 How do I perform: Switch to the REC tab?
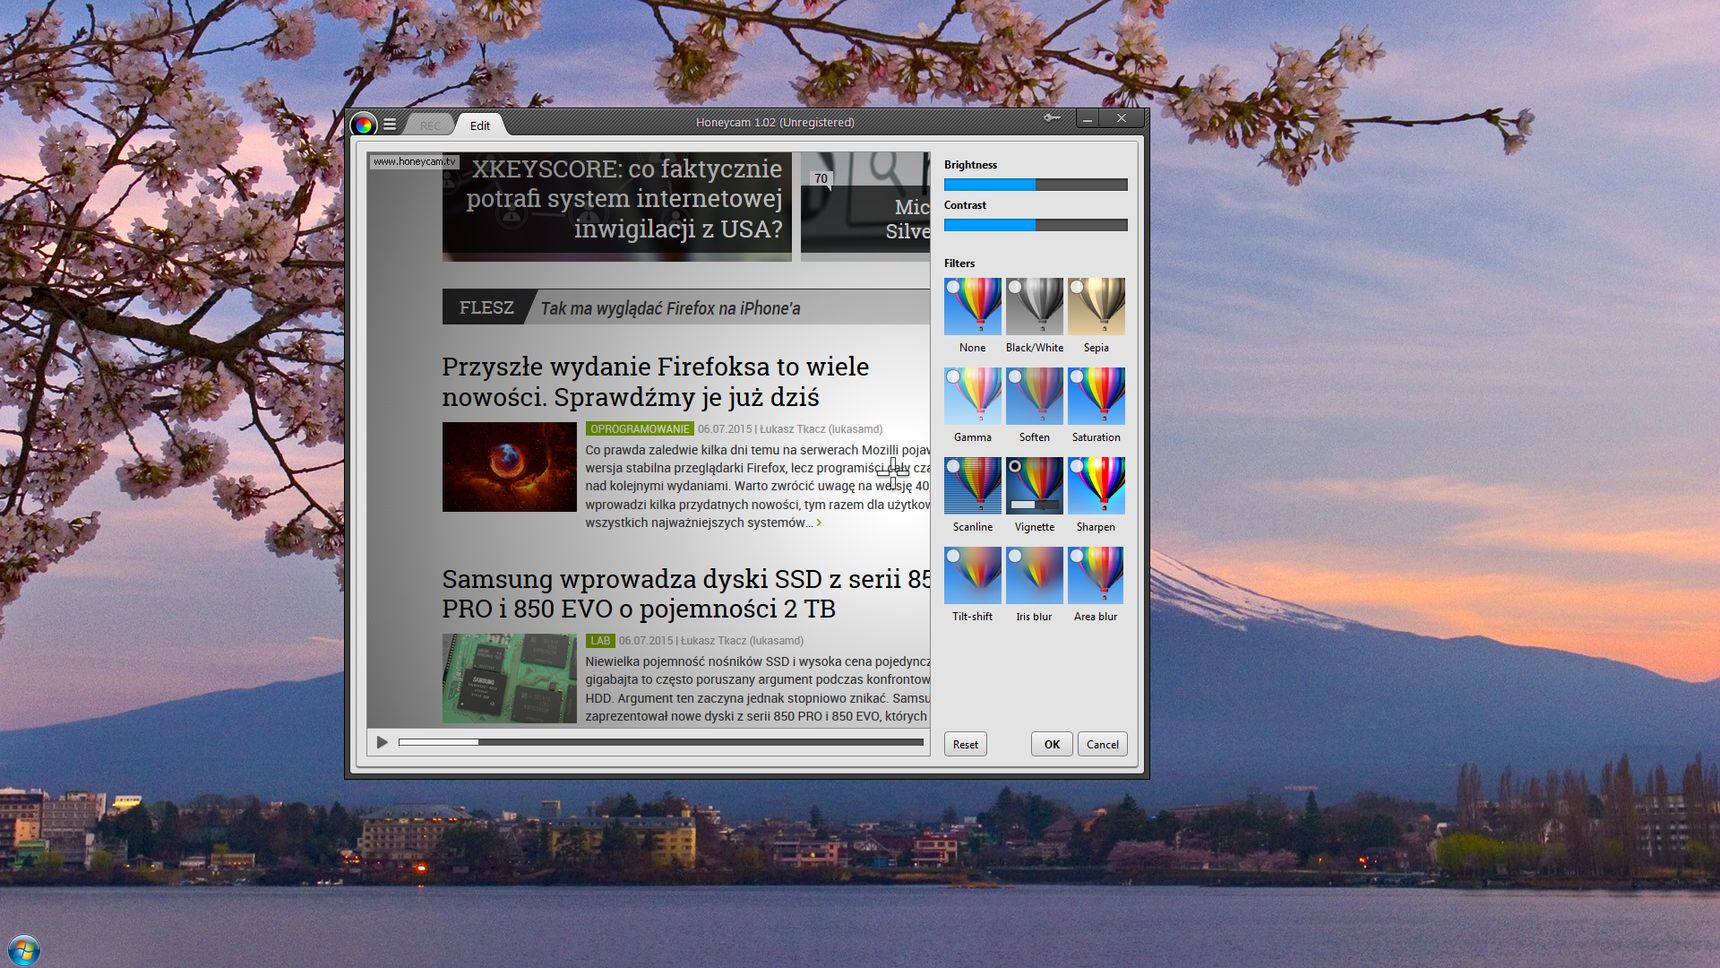[x=430, y=125]
